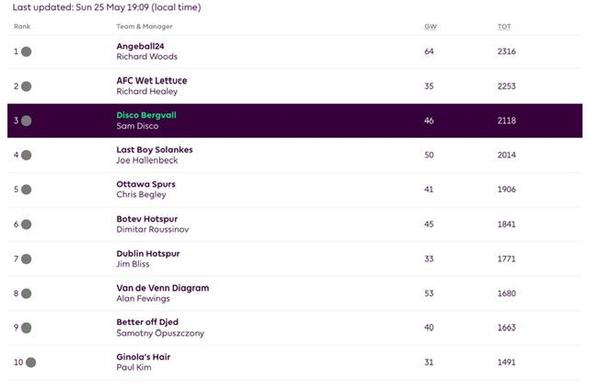Click the grey circle beside rank 7
The width and height of the screenshot is (589, 391).
coord(26,259)
